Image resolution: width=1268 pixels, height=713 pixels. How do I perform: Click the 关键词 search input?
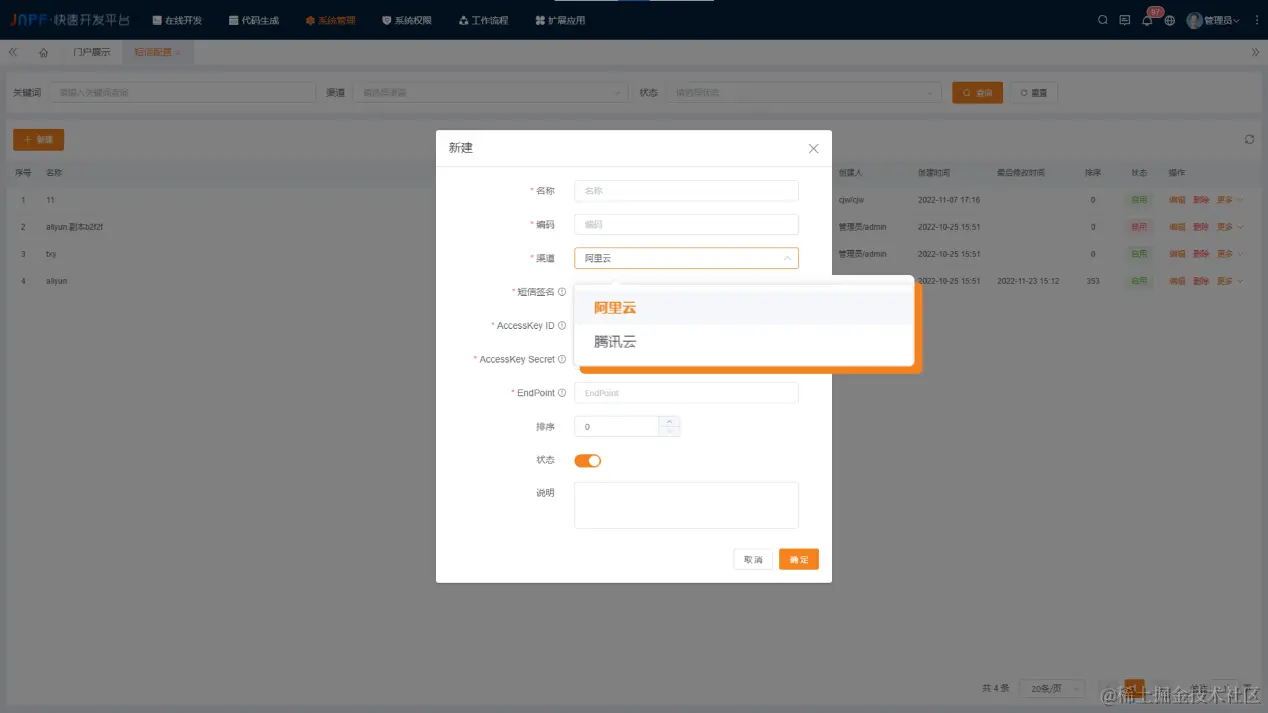(182, 92)
